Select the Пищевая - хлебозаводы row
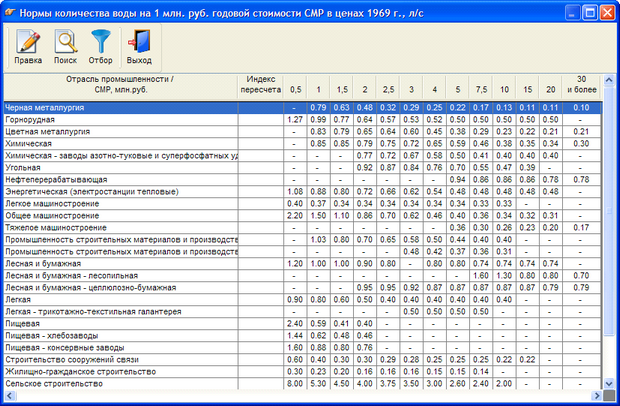Viewport: 620px width, 406px height. pos(302,336)
